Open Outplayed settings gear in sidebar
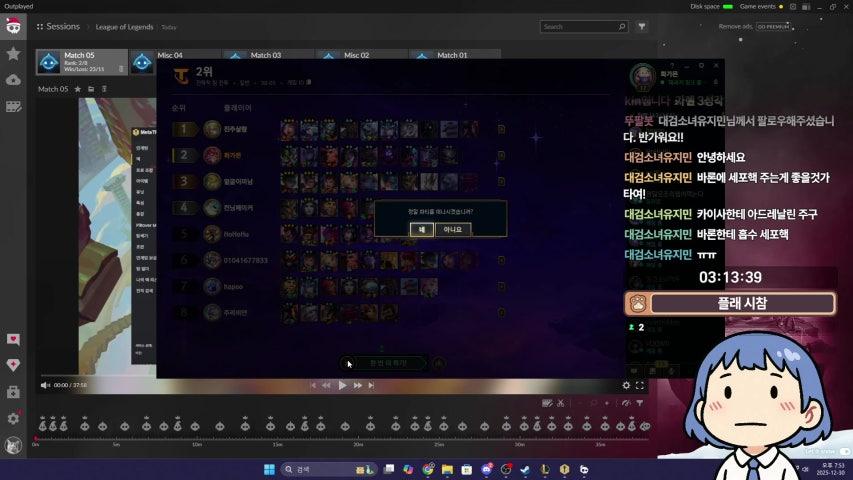The height and width of the screenshot is (480, 853). [13, 418]
